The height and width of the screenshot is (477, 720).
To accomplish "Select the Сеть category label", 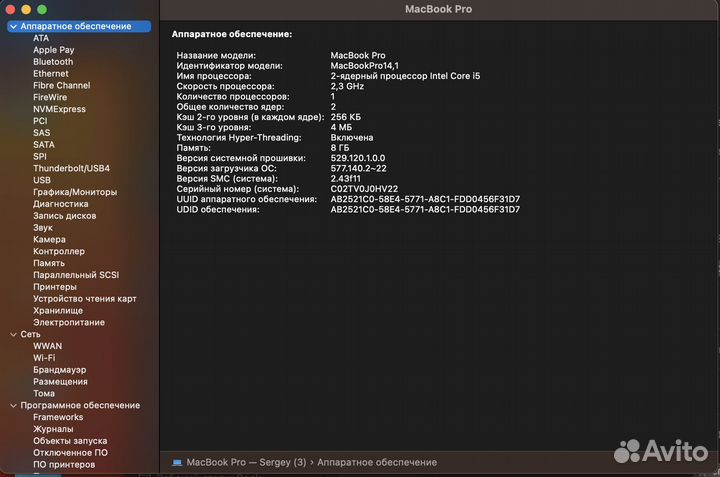I will pyautogui.click(x=30, y=335).
